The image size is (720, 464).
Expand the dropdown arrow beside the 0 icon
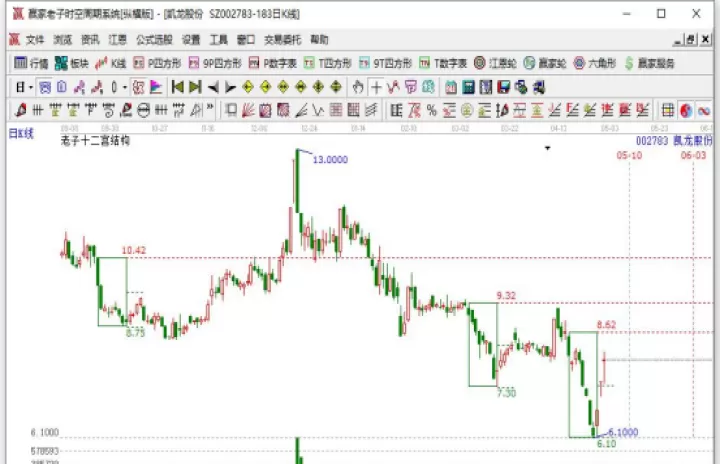pos(124,87)
